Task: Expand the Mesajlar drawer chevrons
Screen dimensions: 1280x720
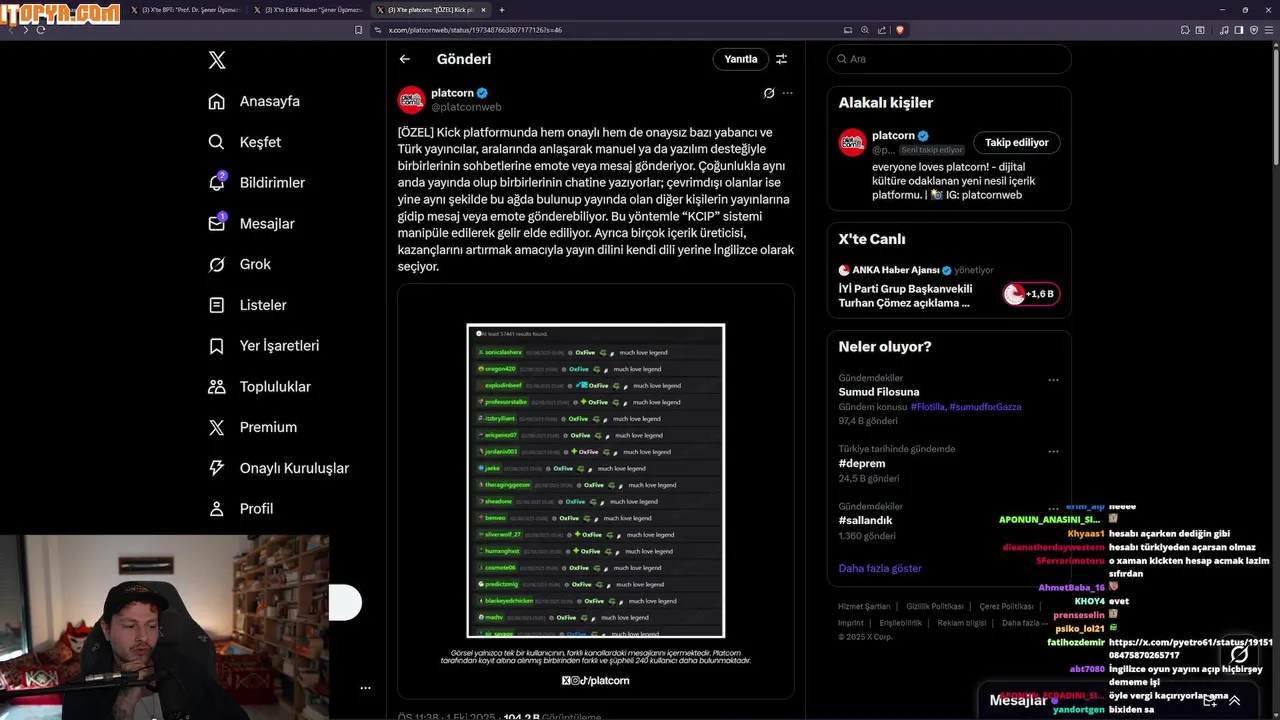Action: pos(1235,701)
